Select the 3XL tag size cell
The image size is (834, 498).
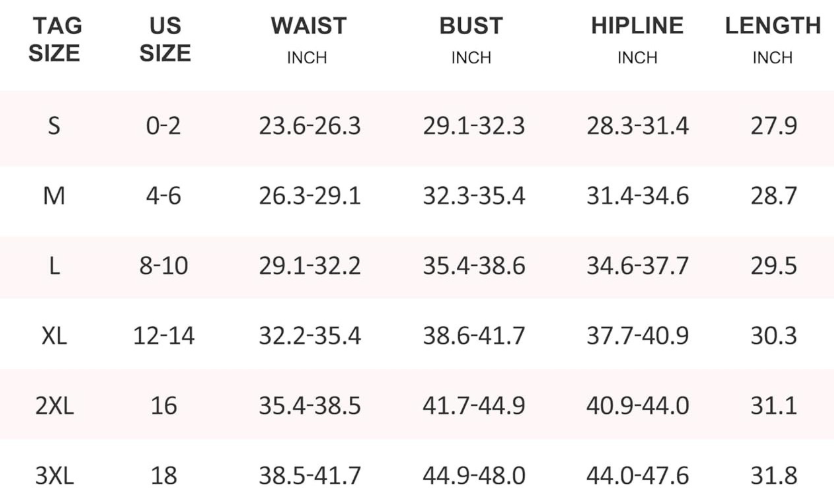(54, 476)
